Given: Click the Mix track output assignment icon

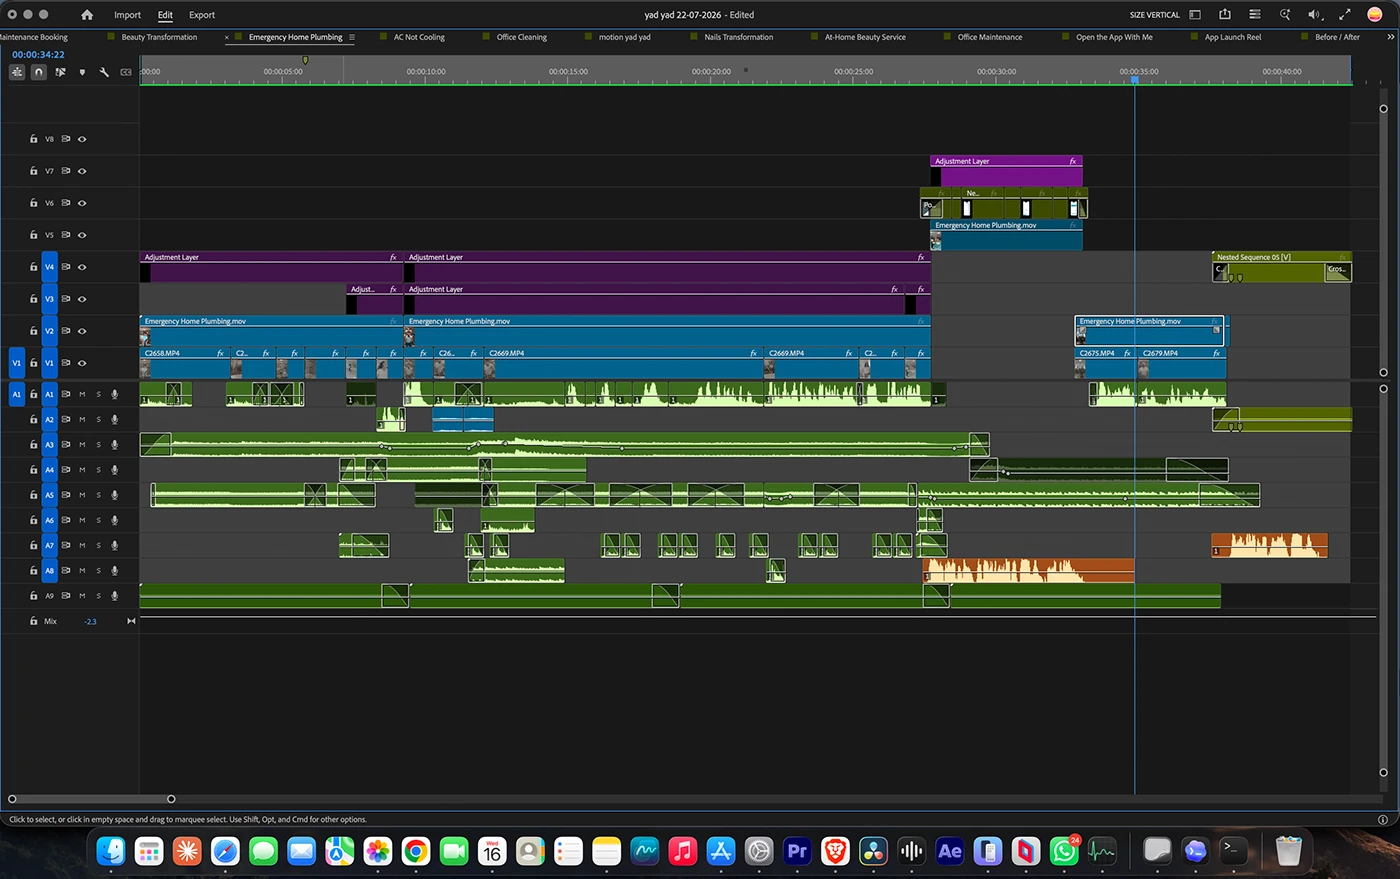Looking at the screenshot, I should coord(131,621).
